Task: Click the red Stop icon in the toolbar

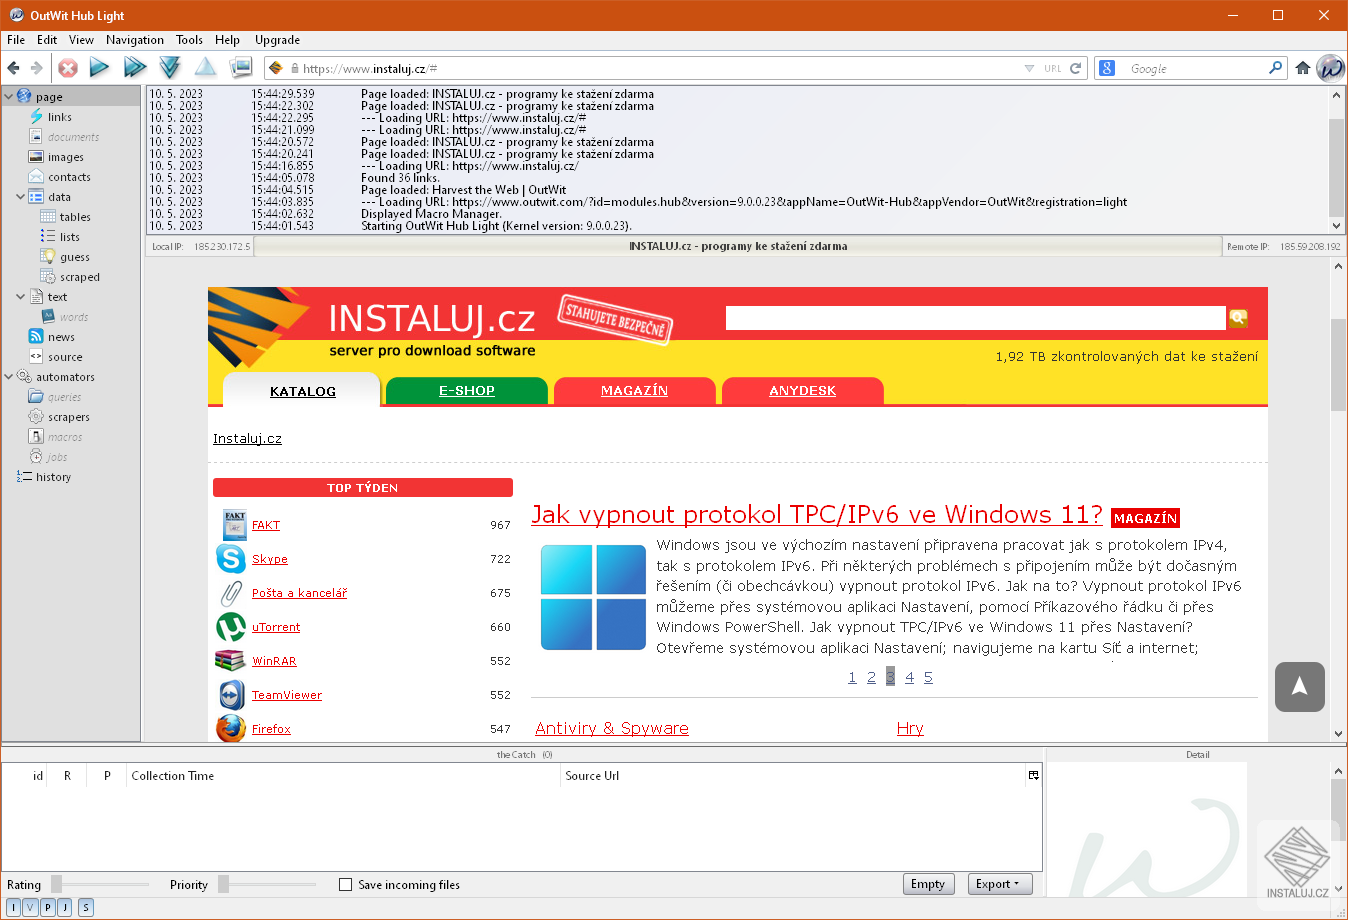Action: pos(68,68)
